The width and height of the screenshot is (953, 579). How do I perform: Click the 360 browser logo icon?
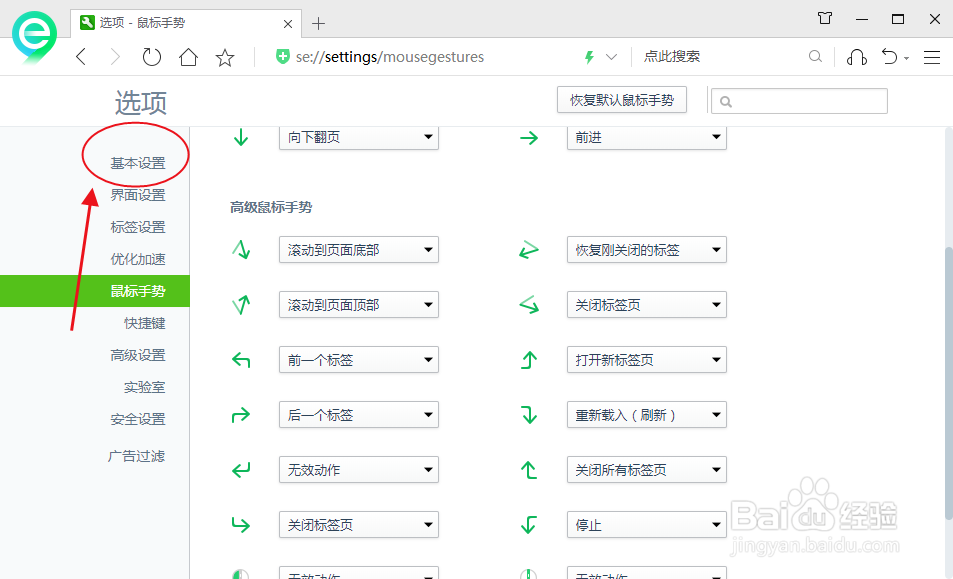click(x=35, y=36)
